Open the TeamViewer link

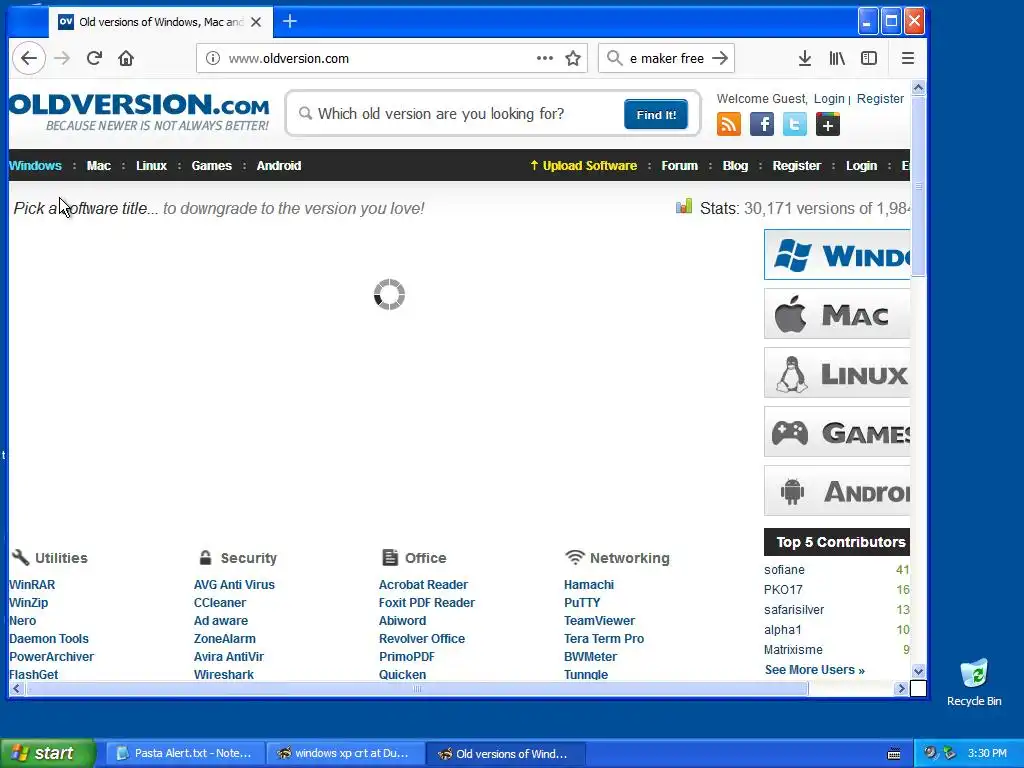pyautogui.click(x=600, y=620)
